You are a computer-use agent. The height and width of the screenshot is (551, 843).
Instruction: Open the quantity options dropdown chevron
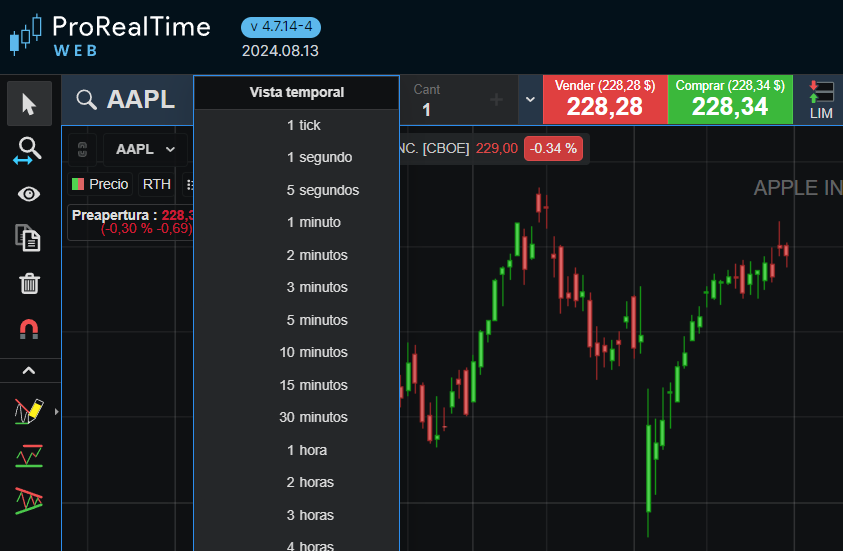tap(530, 99)
